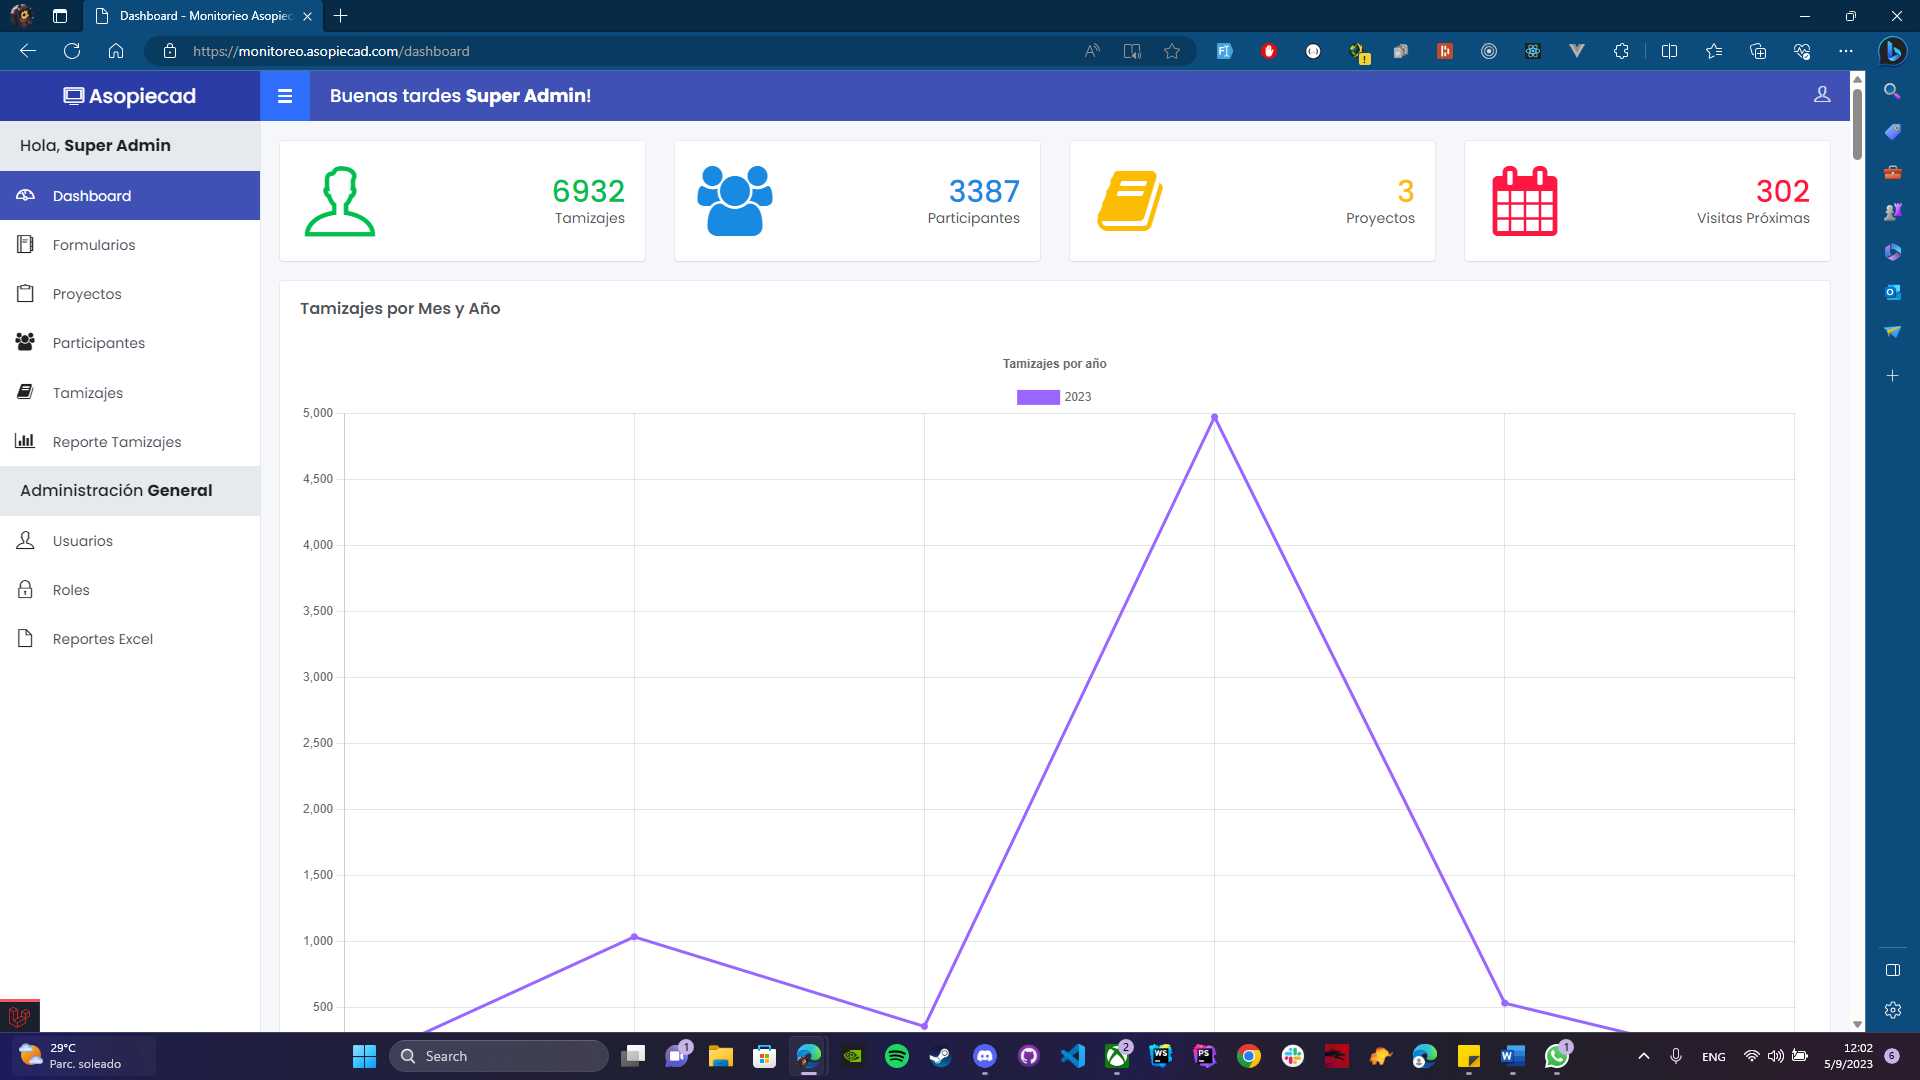
Task: Click the blue Participantes group icon
Action: (735, 201)
